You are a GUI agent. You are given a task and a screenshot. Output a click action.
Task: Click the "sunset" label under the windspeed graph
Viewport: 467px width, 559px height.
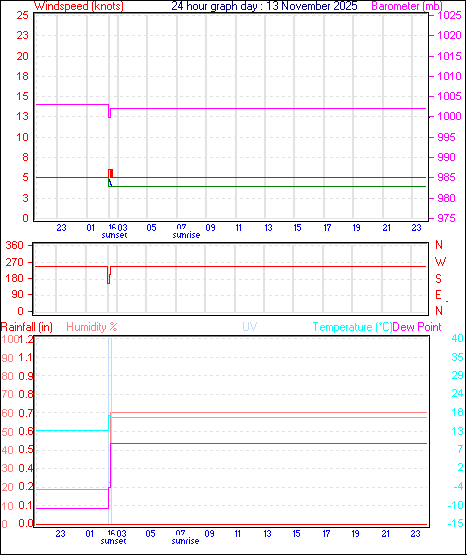[114, 235]
